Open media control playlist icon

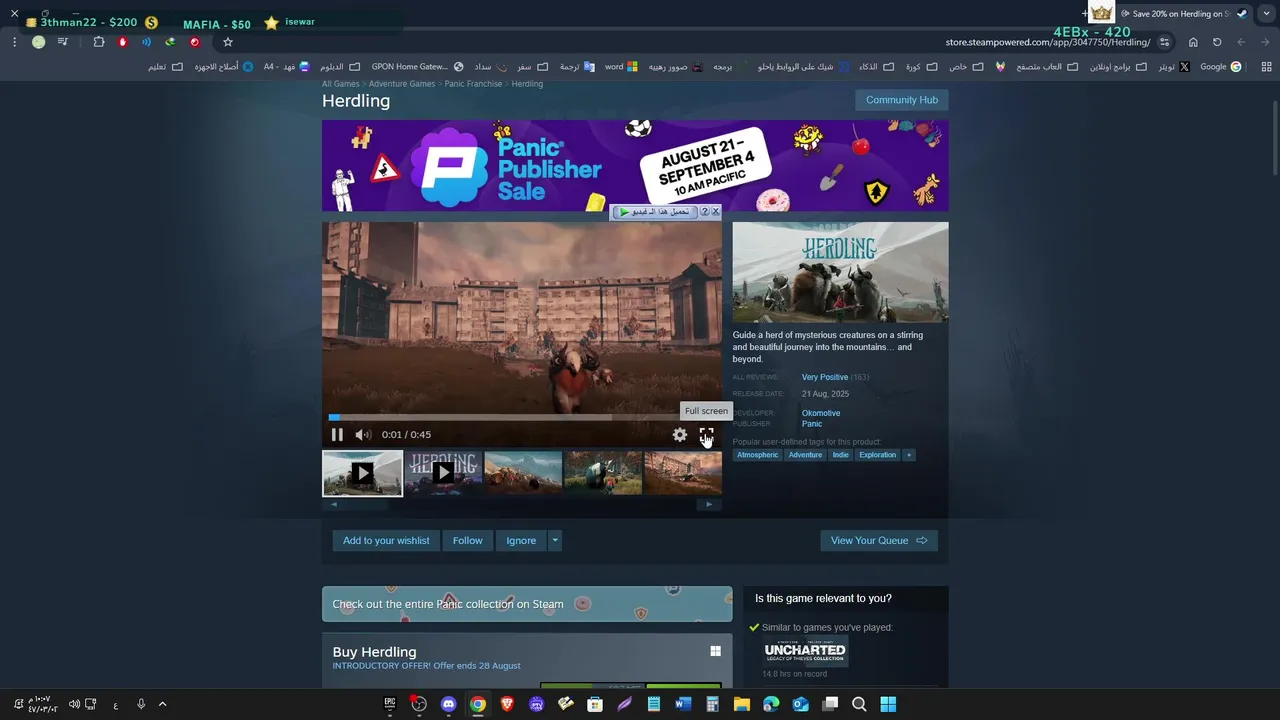point(63,42)
